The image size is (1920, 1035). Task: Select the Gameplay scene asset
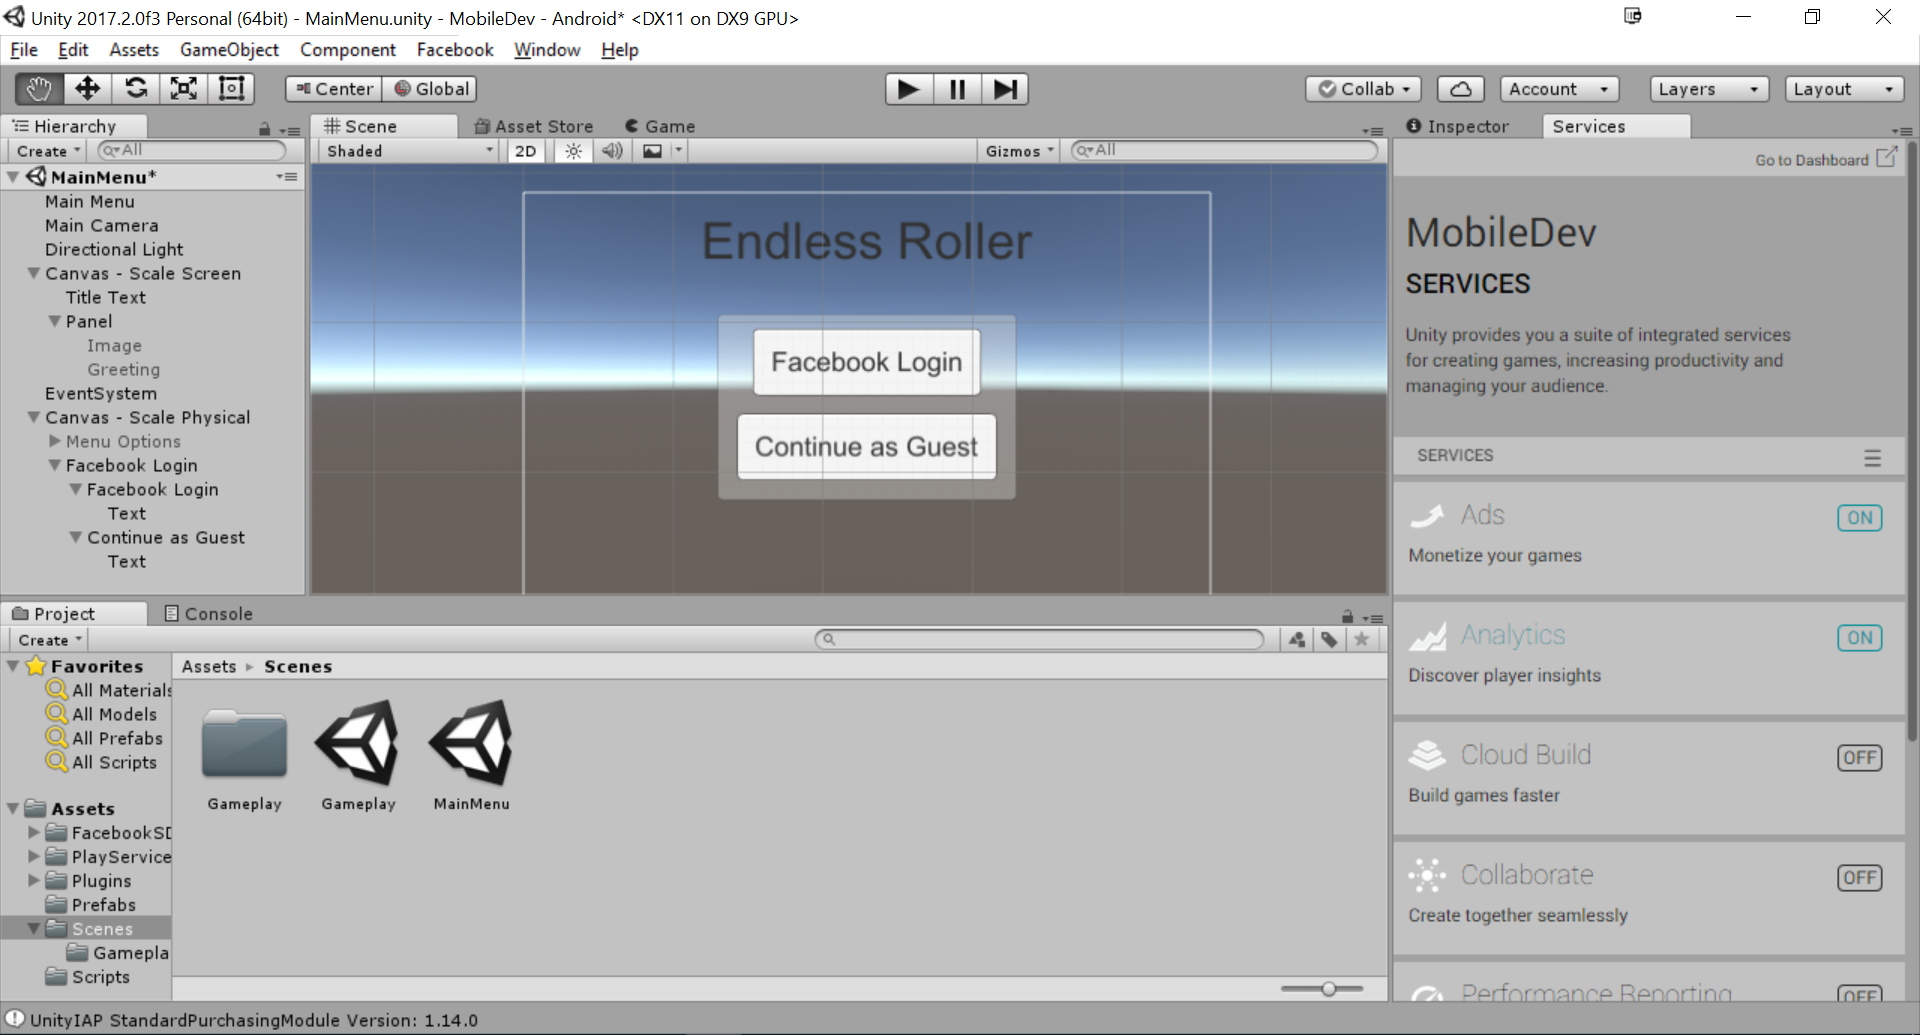(358, 756)
